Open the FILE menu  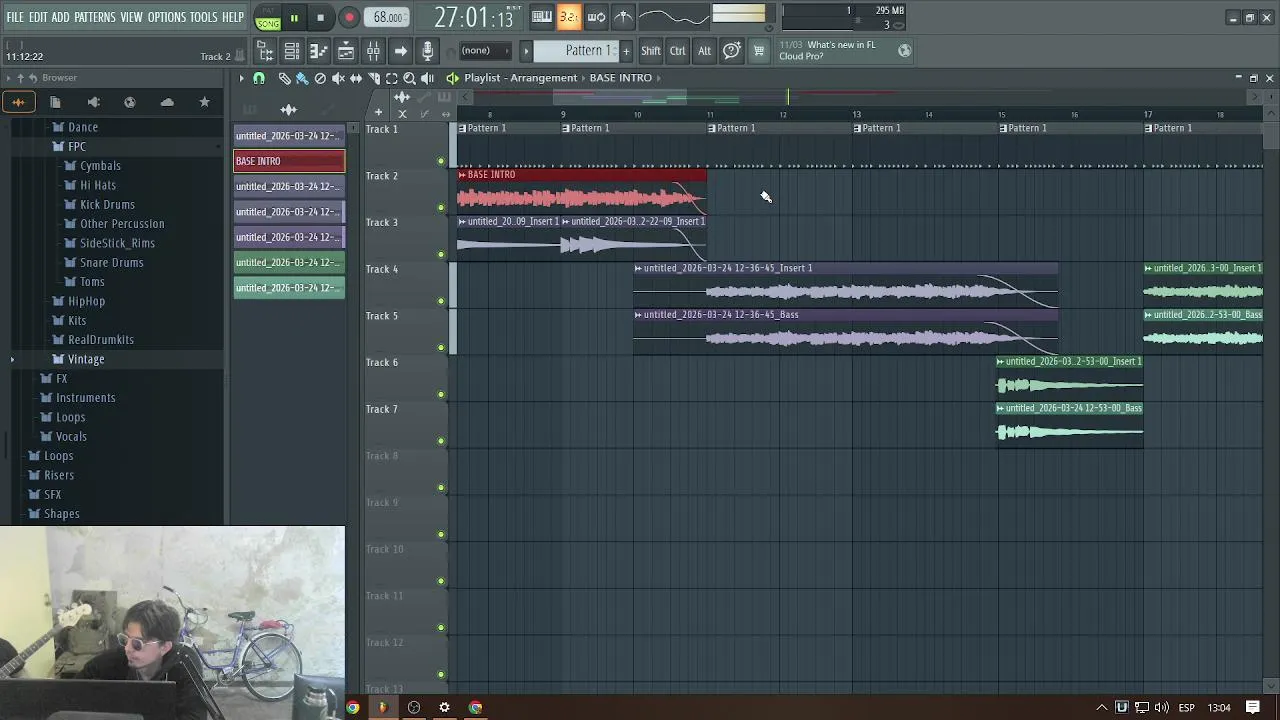click(x=15, y=18)
